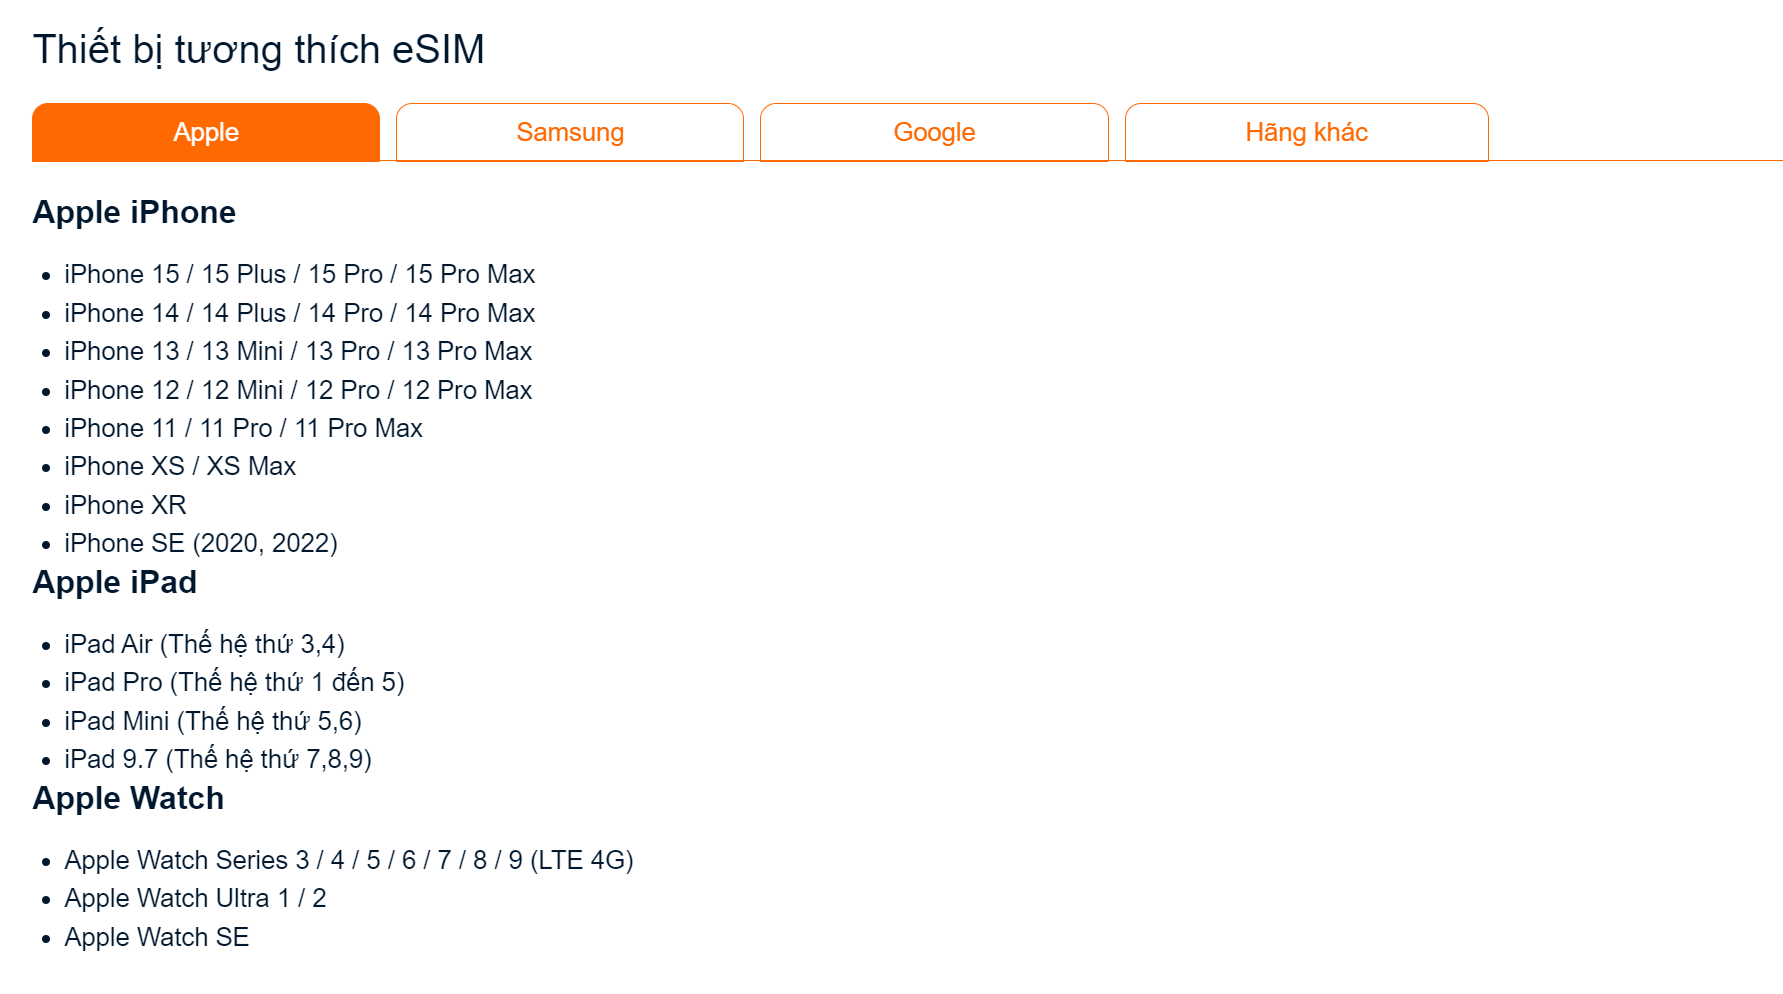This screenshot has width=1783, height=994.
Task: Click the iPhone XS / XS Max entry
Action: tap(180, 466)
